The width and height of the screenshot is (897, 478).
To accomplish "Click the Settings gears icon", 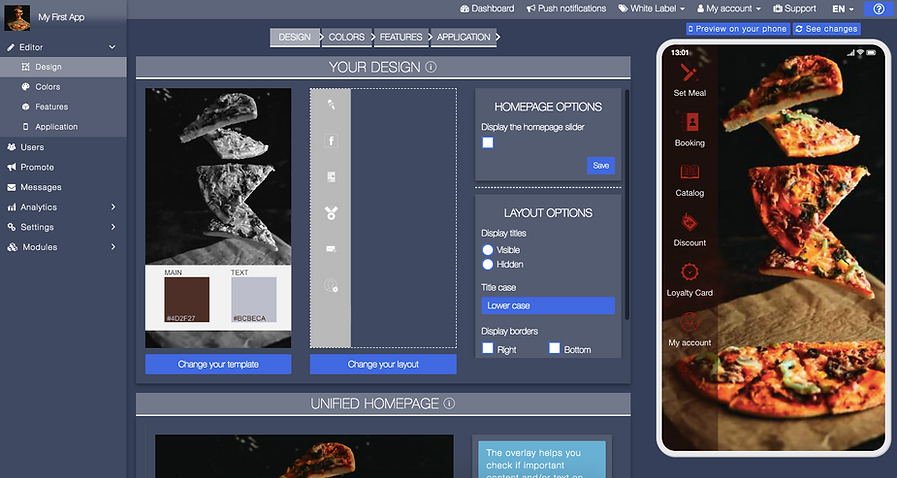I will click(x=11, y=227).
